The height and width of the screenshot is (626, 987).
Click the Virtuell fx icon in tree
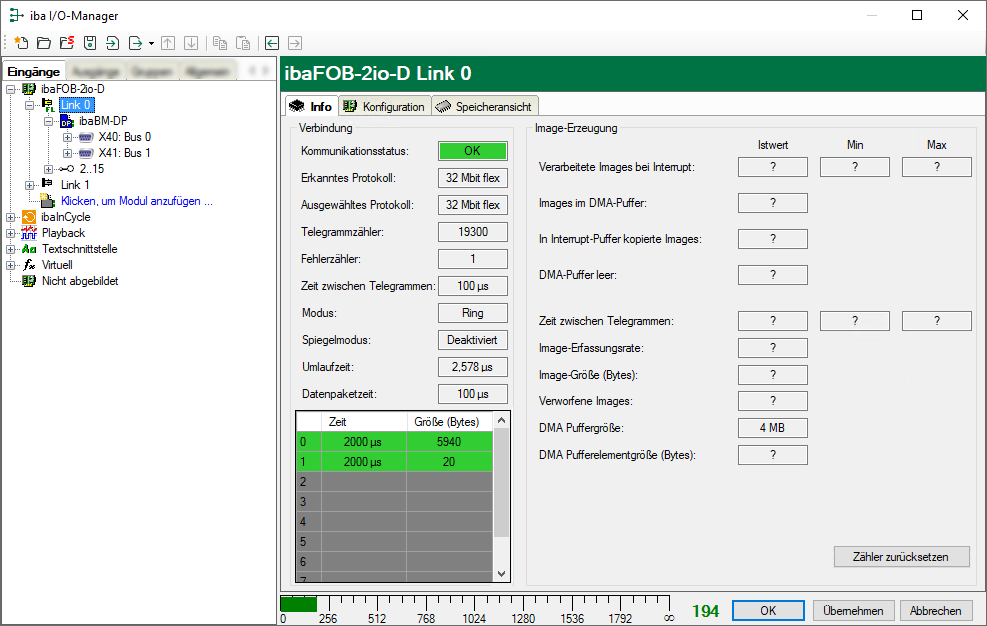[29, 265]
